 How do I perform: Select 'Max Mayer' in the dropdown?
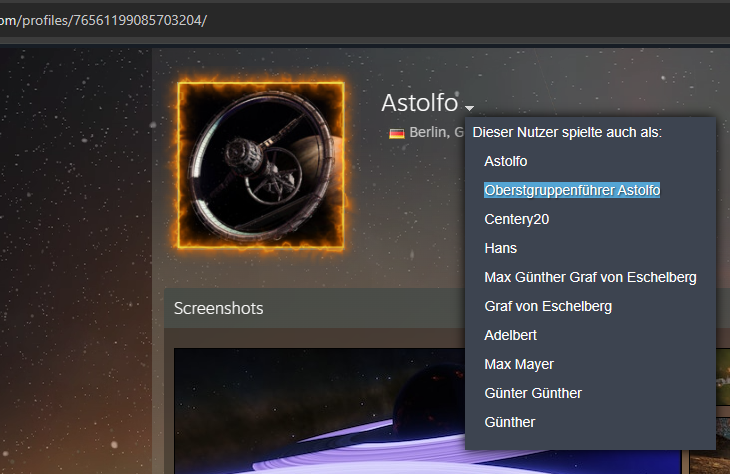518,364
